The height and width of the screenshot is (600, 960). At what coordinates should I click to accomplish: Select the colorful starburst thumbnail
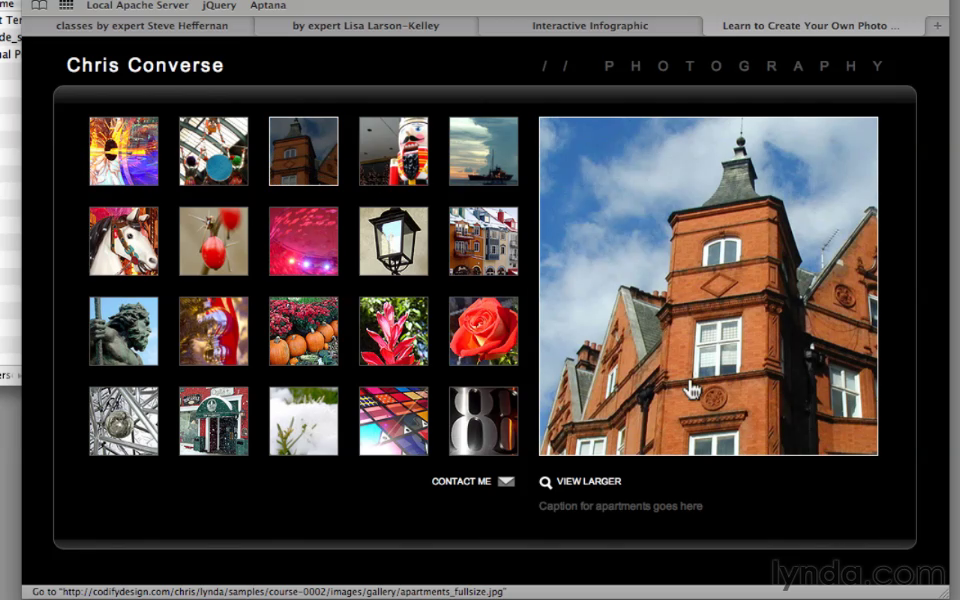(124, 151)
